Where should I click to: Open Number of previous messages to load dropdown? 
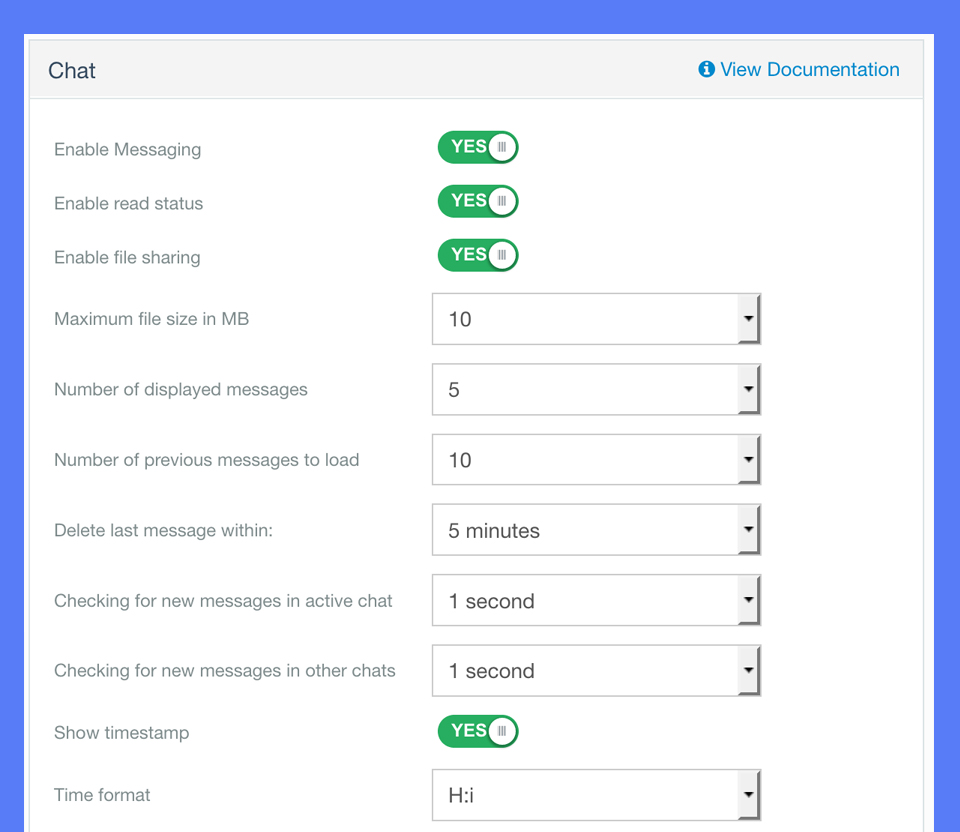[596, 460]
